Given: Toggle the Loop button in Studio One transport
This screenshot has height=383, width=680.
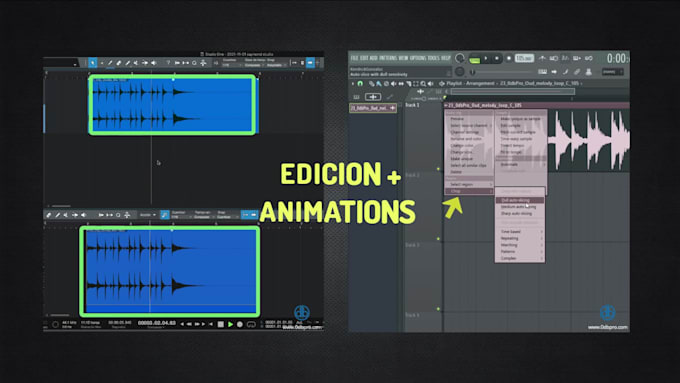Looking at the screenshot, I should pos(251,324).
